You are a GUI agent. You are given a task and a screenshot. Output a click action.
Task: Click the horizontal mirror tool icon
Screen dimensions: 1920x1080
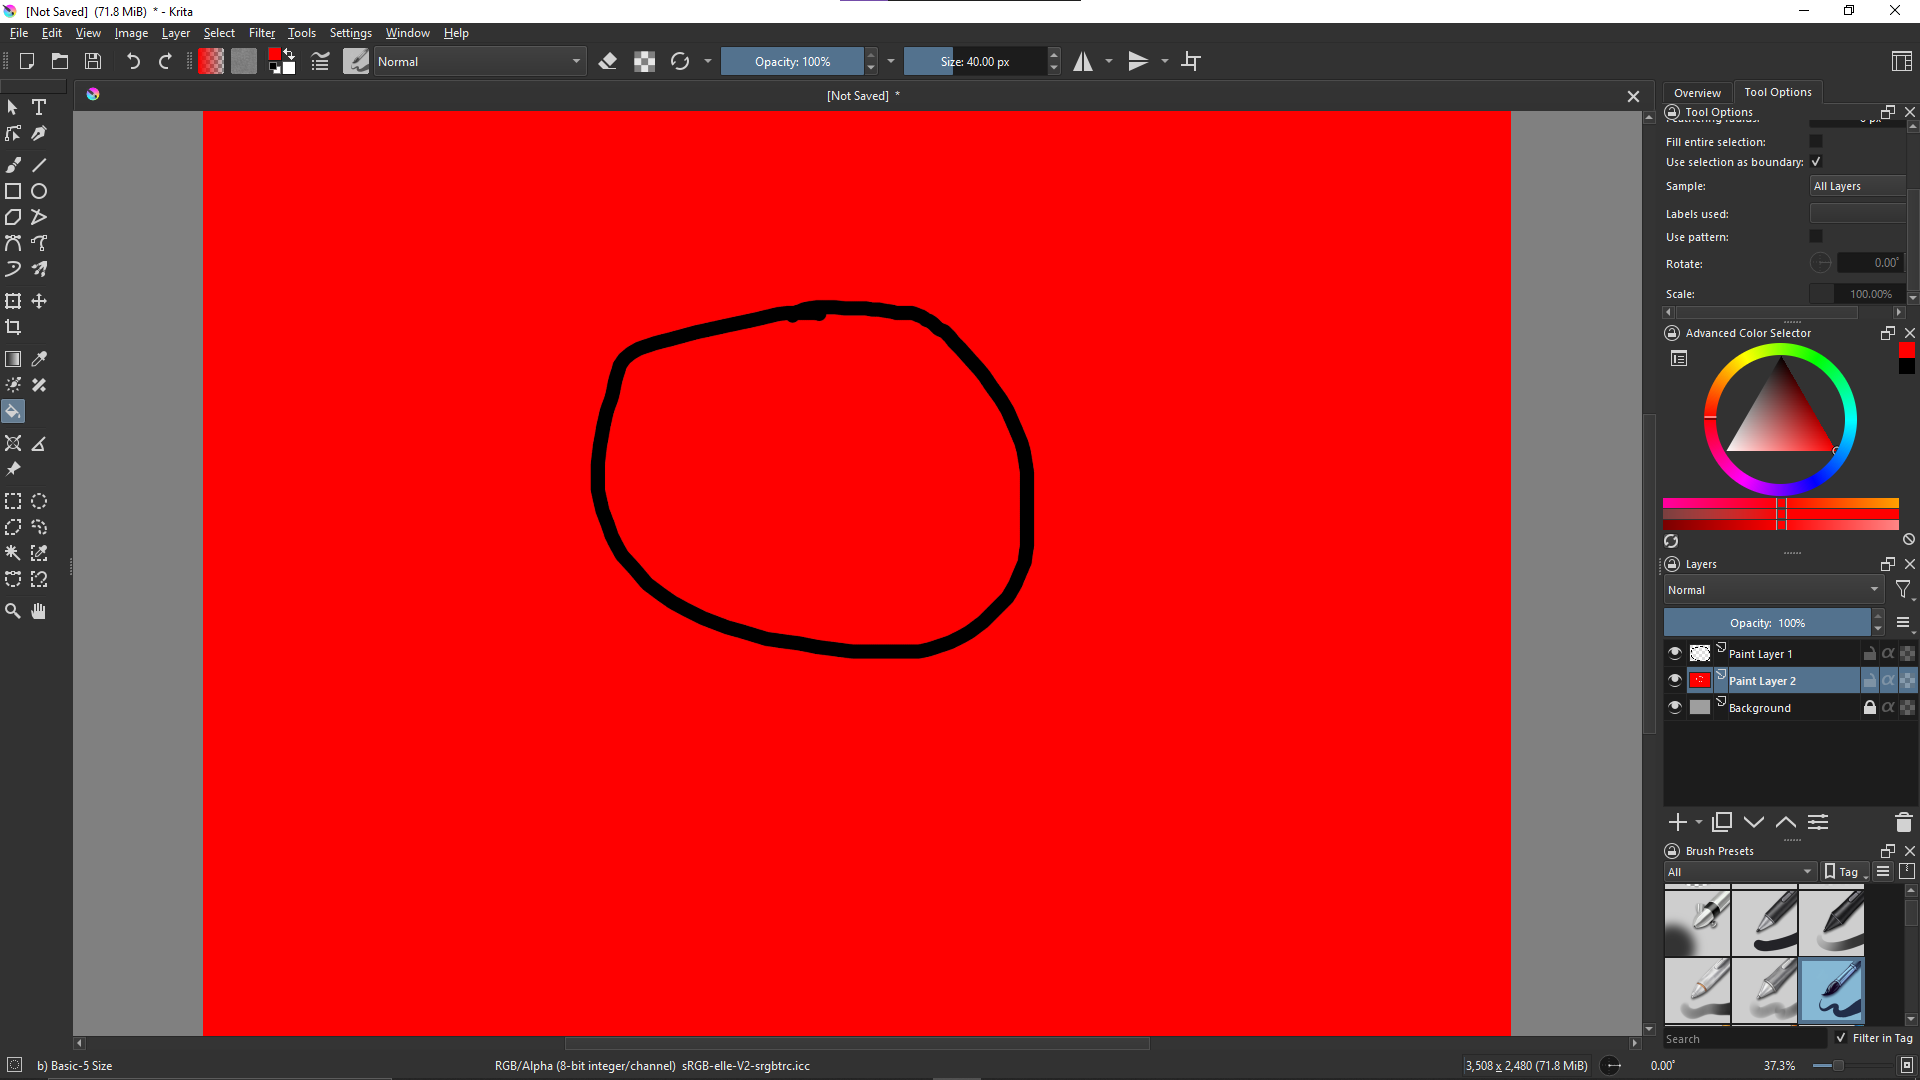tap(1083, 62)
